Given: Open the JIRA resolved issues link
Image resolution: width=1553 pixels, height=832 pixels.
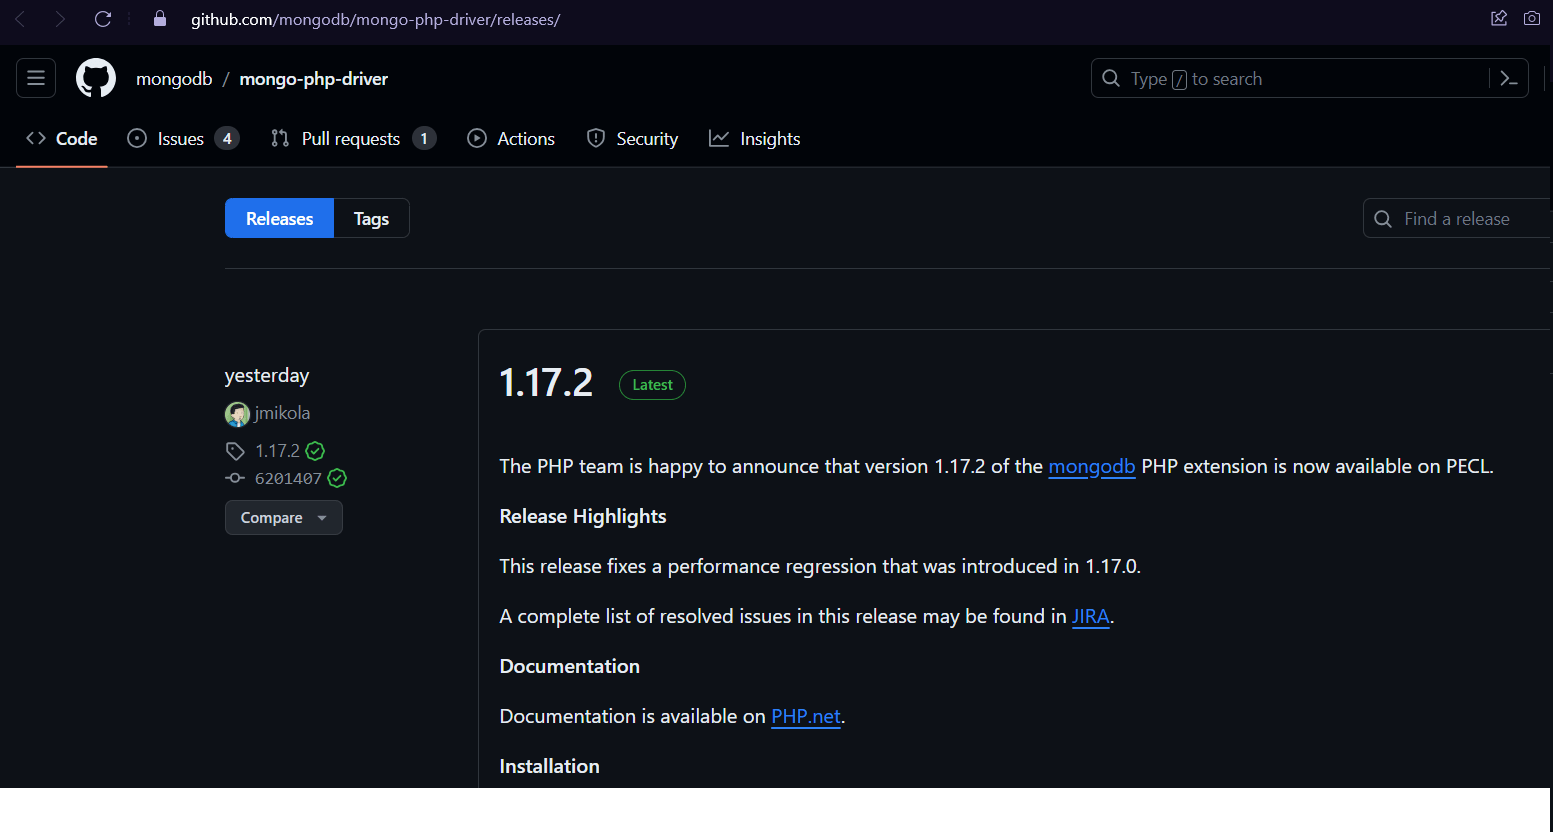Looking at the screenshot, I should pos(1091,617).
